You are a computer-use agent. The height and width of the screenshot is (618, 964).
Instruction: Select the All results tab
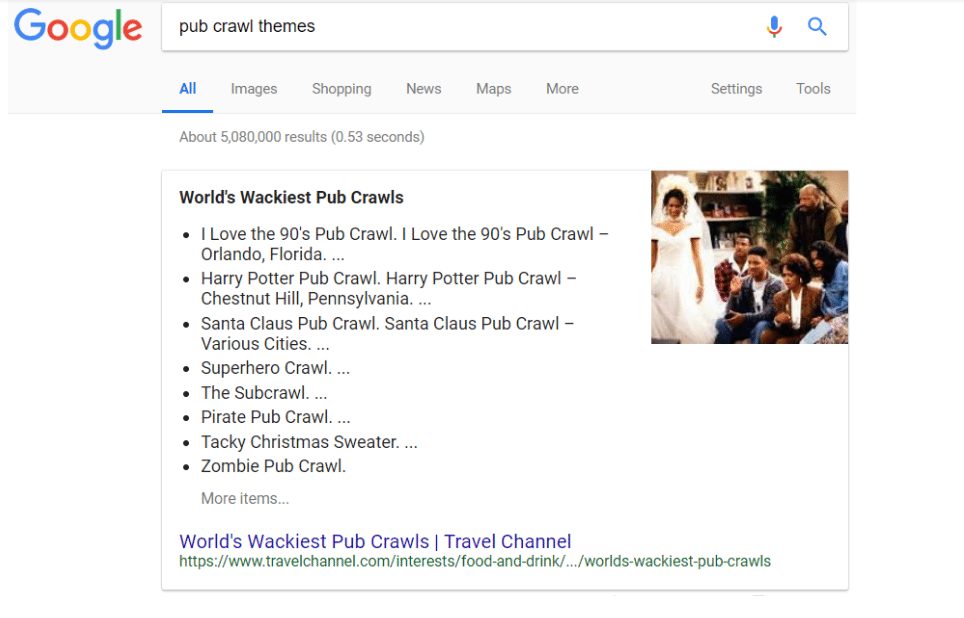click(x=187, y=88)
